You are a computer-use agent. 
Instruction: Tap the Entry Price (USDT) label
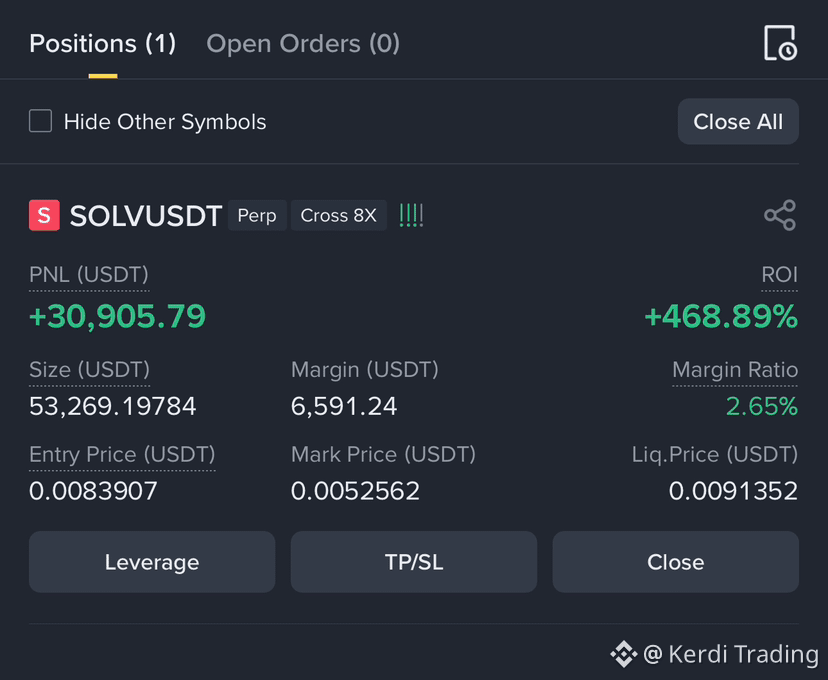122,455
